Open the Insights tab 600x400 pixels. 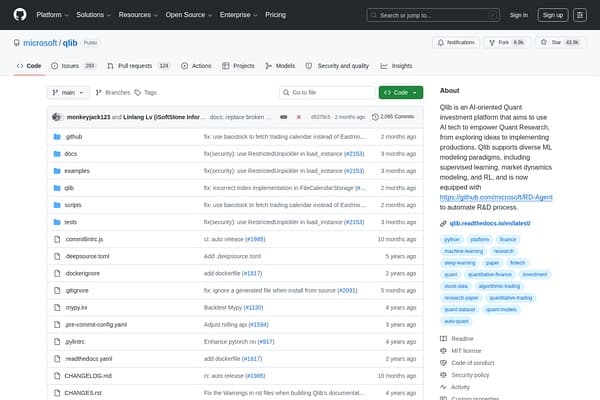tap(396, 66)
